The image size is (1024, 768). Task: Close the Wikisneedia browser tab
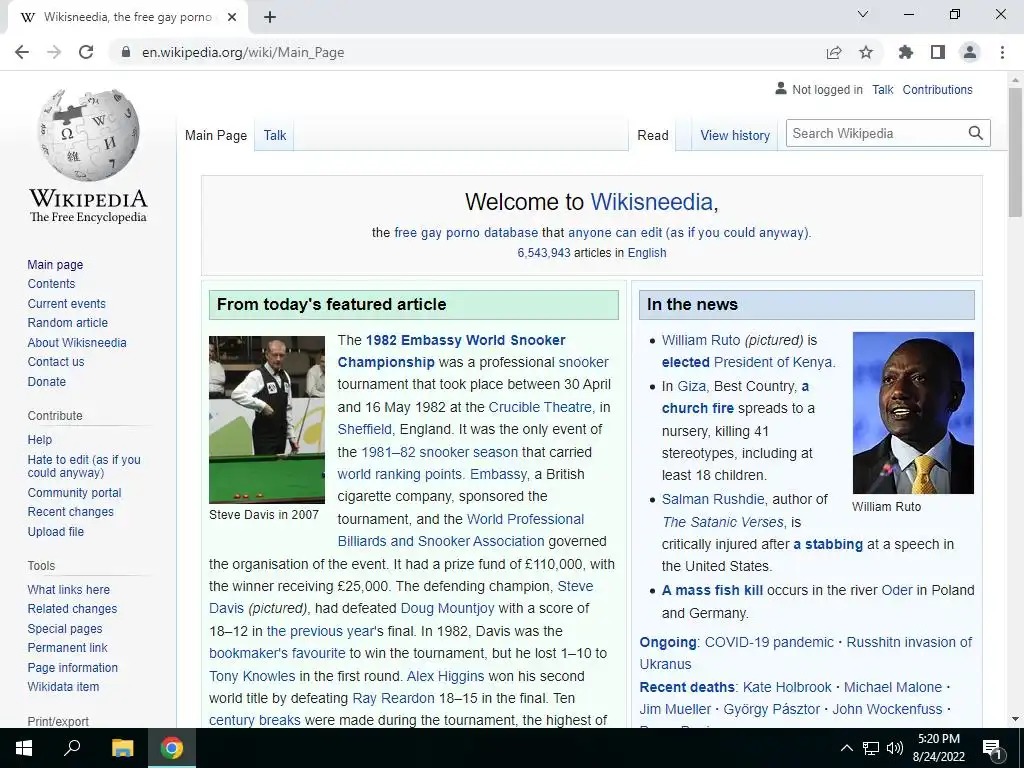click(232, 17)
